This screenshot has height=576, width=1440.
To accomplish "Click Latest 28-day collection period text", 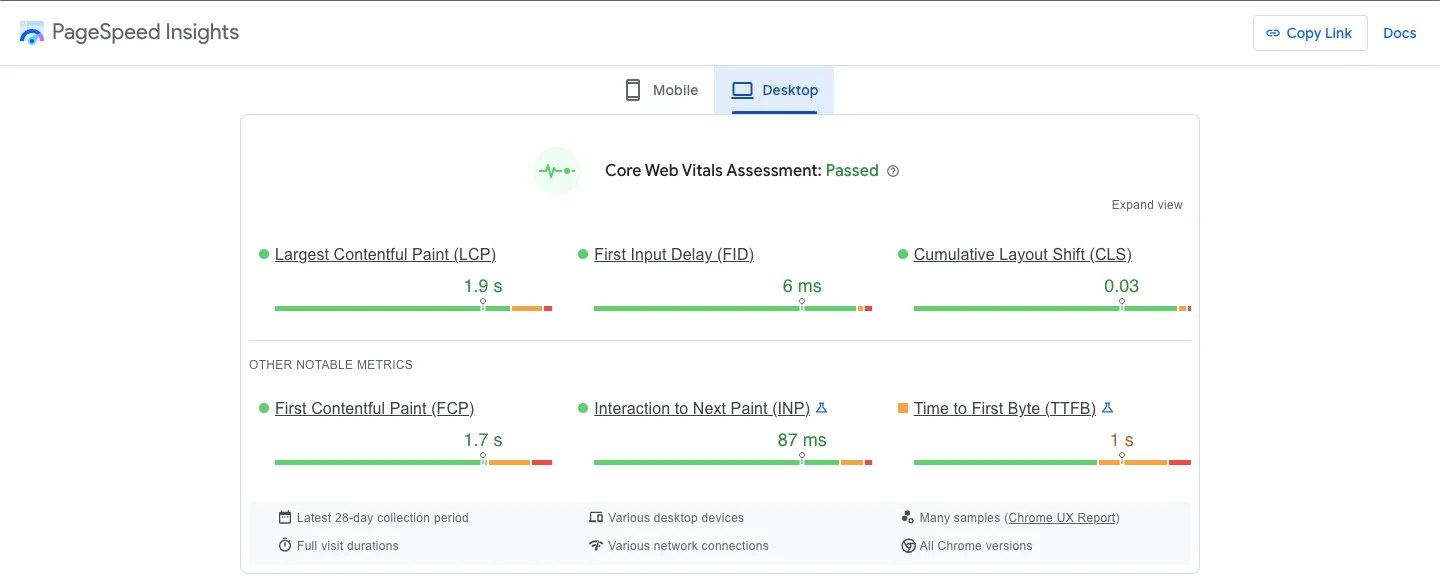I will pos(383,518).
